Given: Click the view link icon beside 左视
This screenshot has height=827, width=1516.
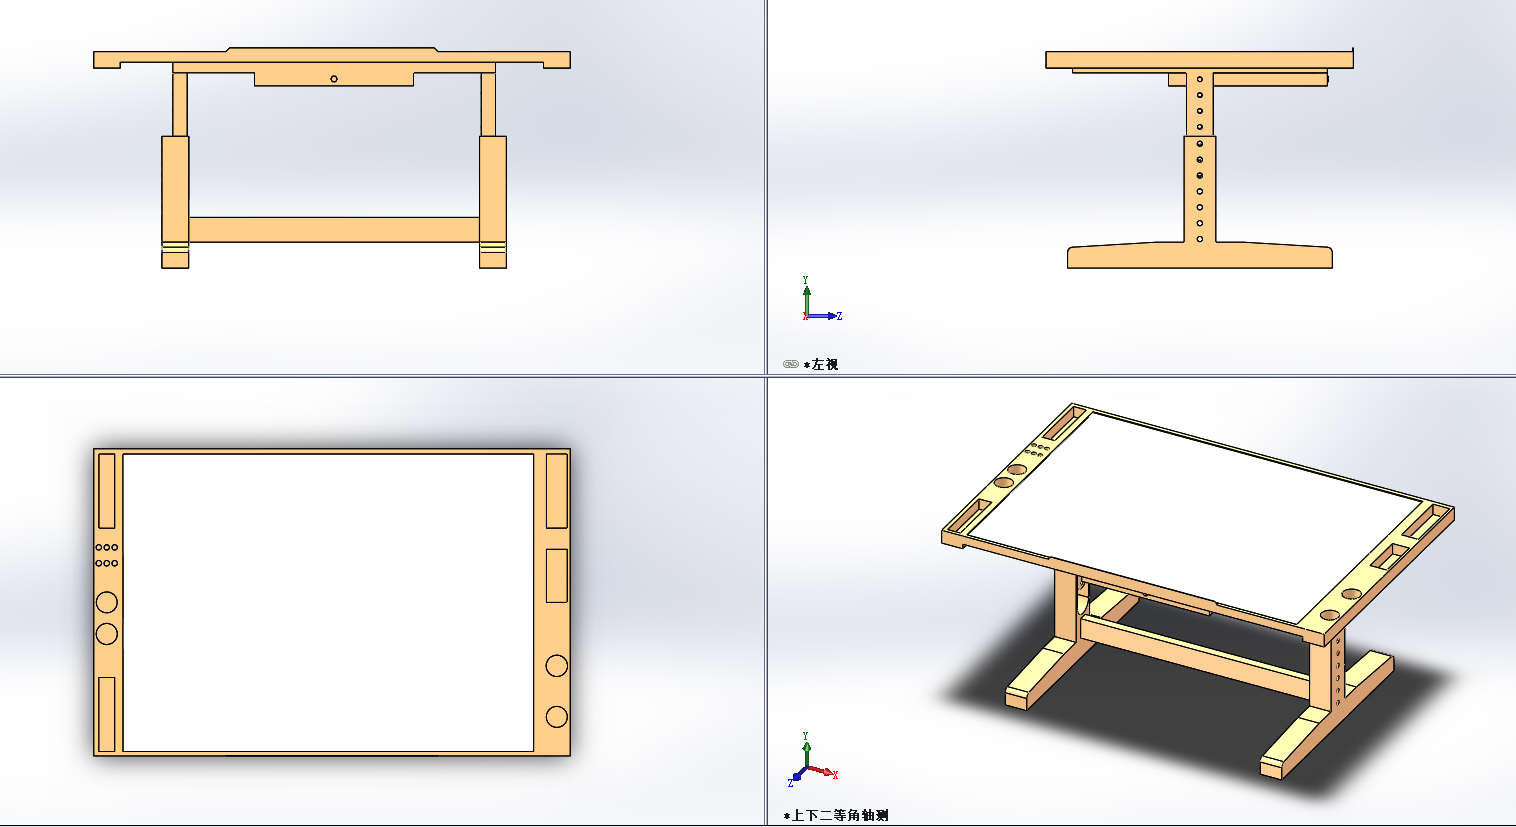Looking at the screenshot, I should pyautogui.click(x=790, y=364).
